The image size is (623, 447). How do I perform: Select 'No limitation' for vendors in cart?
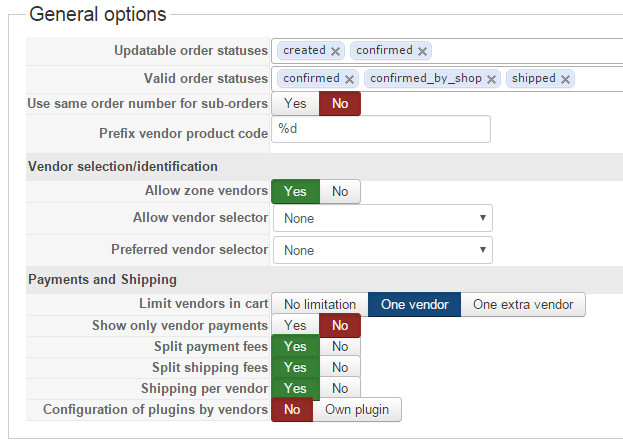click(x=320, y=305)
